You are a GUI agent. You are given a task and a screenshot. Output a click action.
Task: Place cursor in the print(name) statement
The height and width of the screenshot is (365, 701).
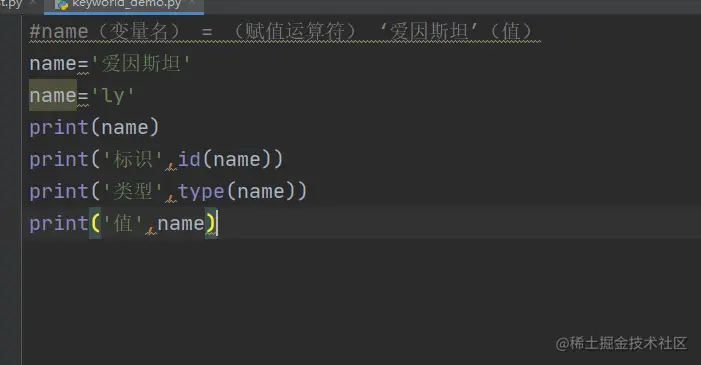pyautogui.click(x=94, y=127)
